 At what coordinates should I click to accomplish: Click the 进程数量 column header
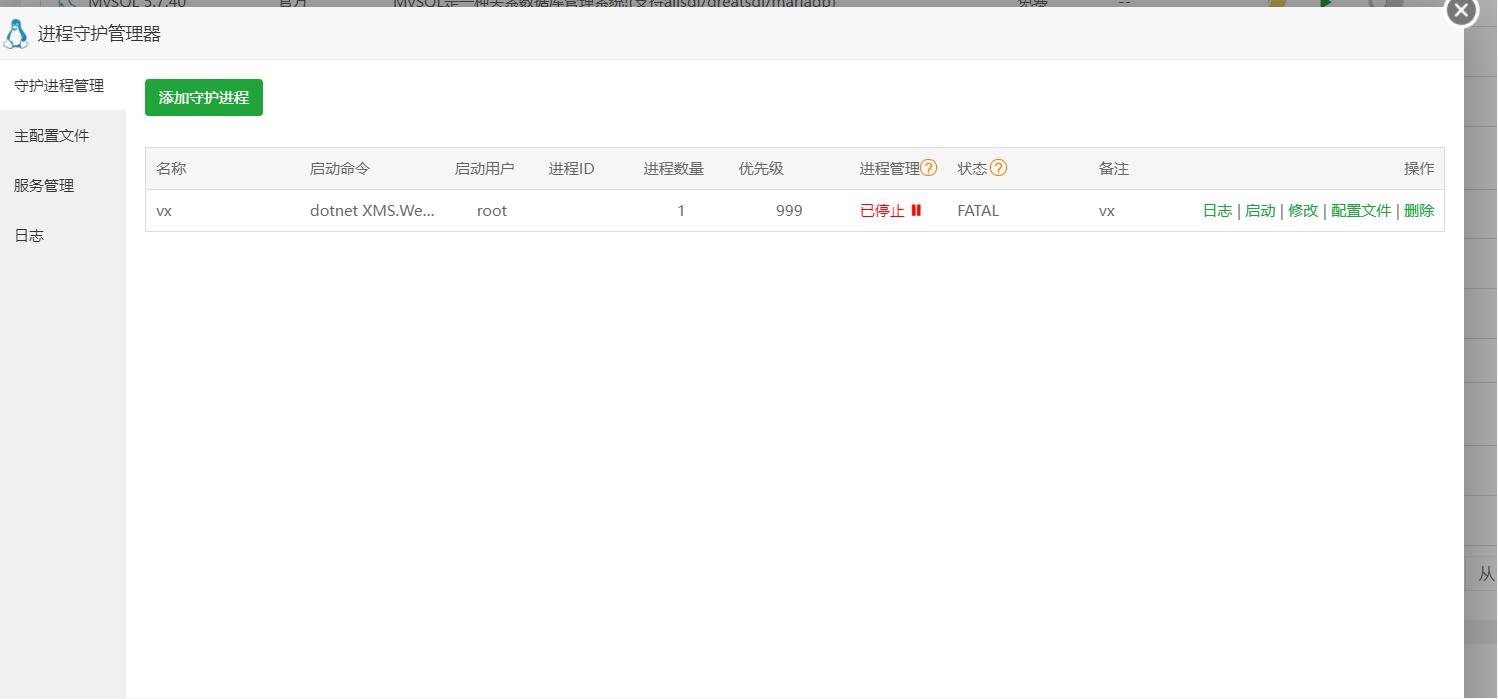coord(674,168)
